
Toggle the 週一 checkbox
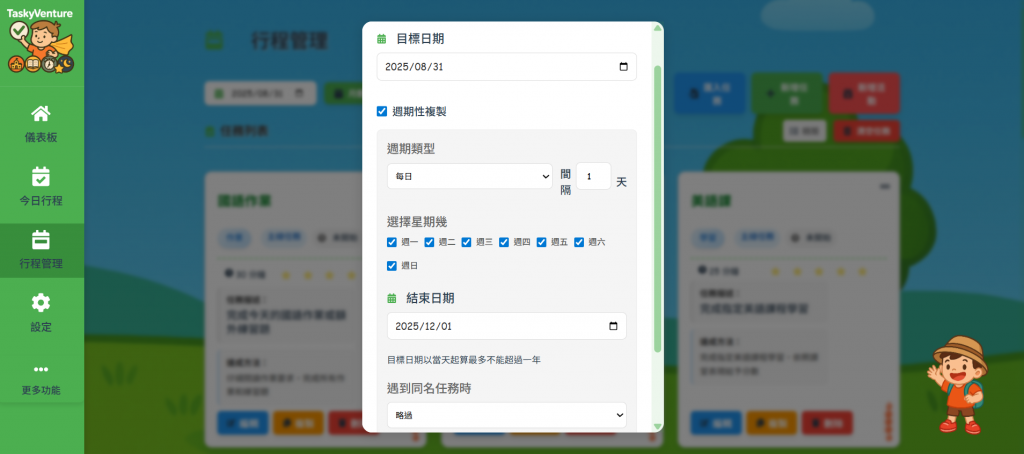click(x=392, y=242)
